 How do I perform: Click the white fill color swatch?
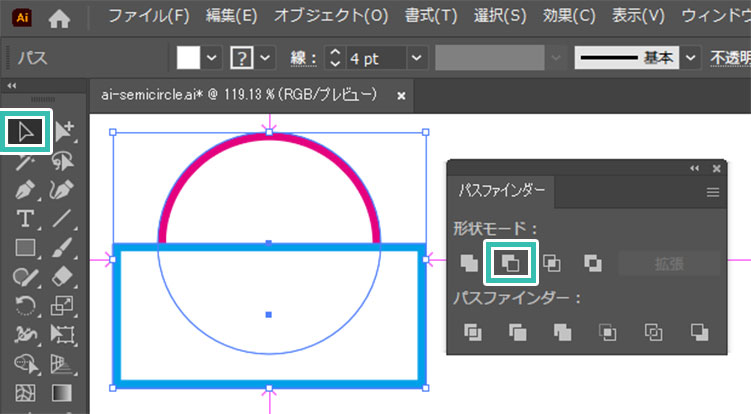click(x=189, y=58)
